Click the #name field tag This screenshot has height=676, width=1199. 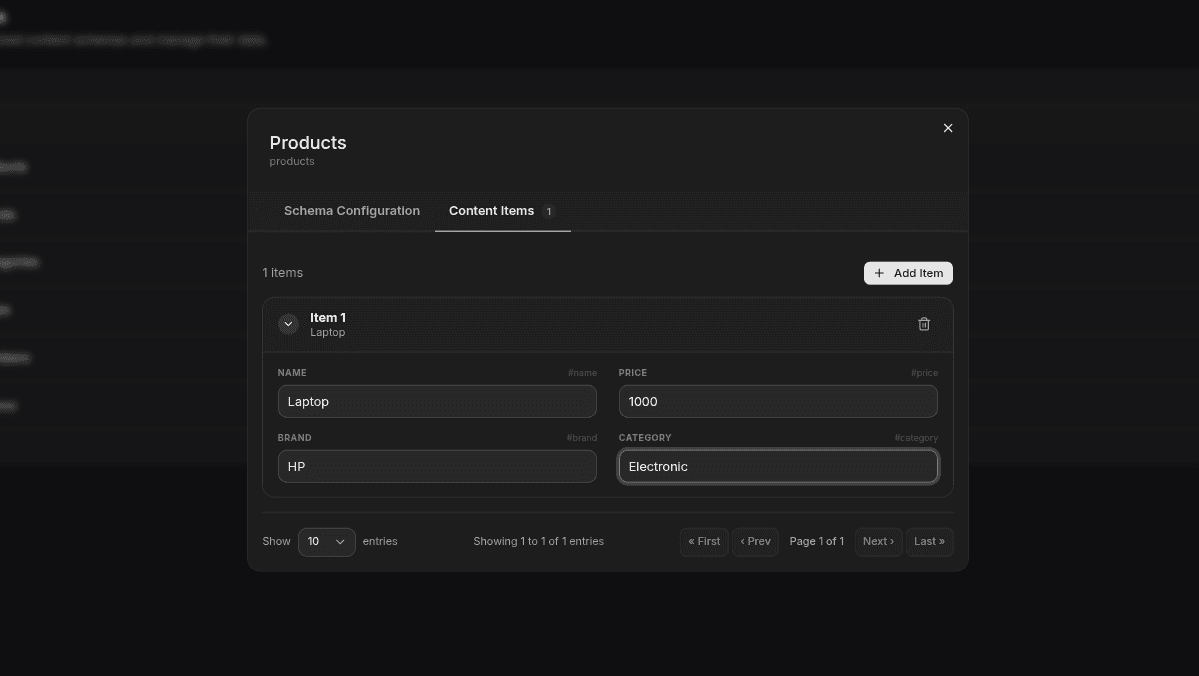coord(583,373)
